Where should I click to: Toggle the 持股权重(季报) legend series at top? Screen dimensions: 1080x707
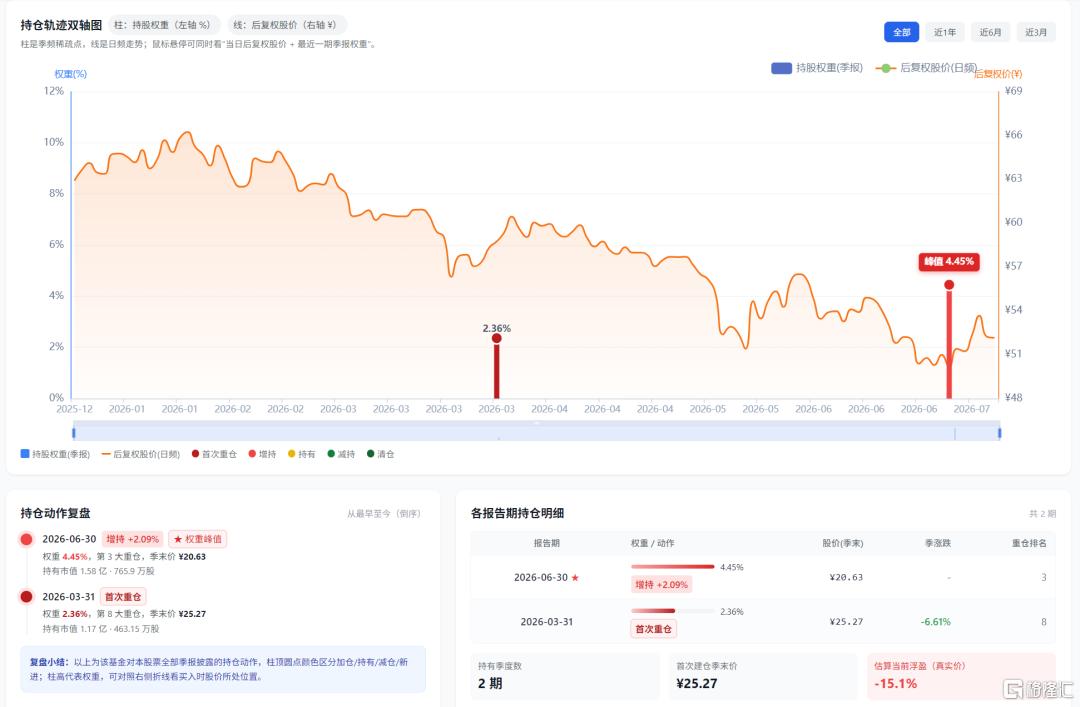[817, 68]
